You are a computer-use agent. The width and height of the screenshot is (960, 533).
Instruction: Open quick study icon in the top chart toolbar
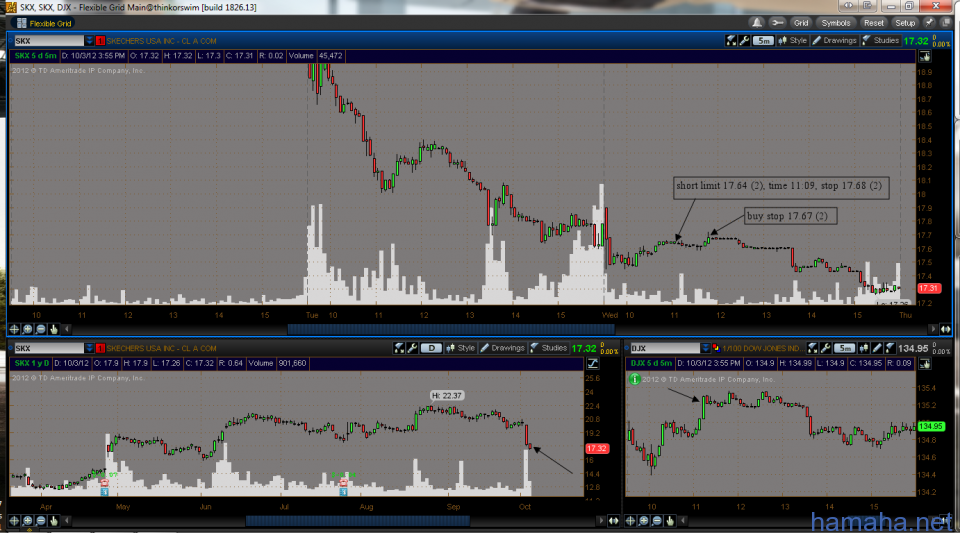[731, 40]
